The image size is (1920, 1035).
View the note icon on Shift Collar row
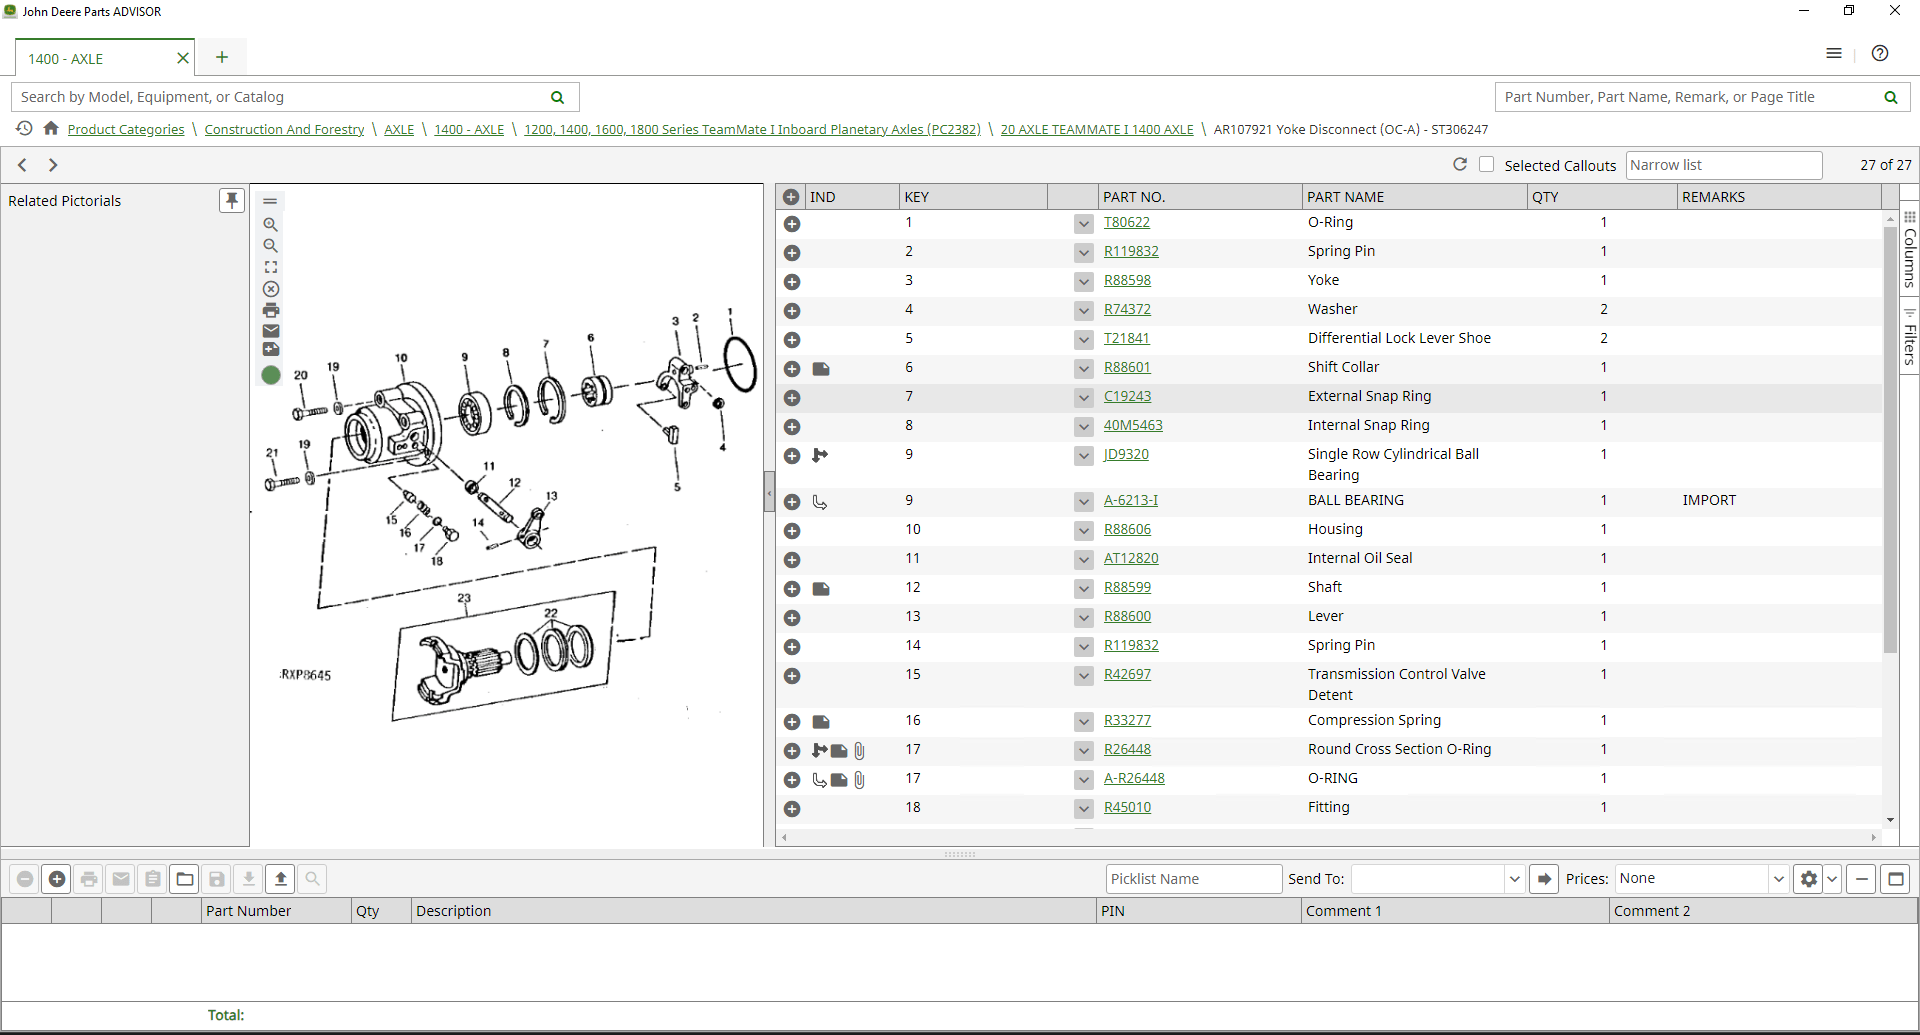821,369
